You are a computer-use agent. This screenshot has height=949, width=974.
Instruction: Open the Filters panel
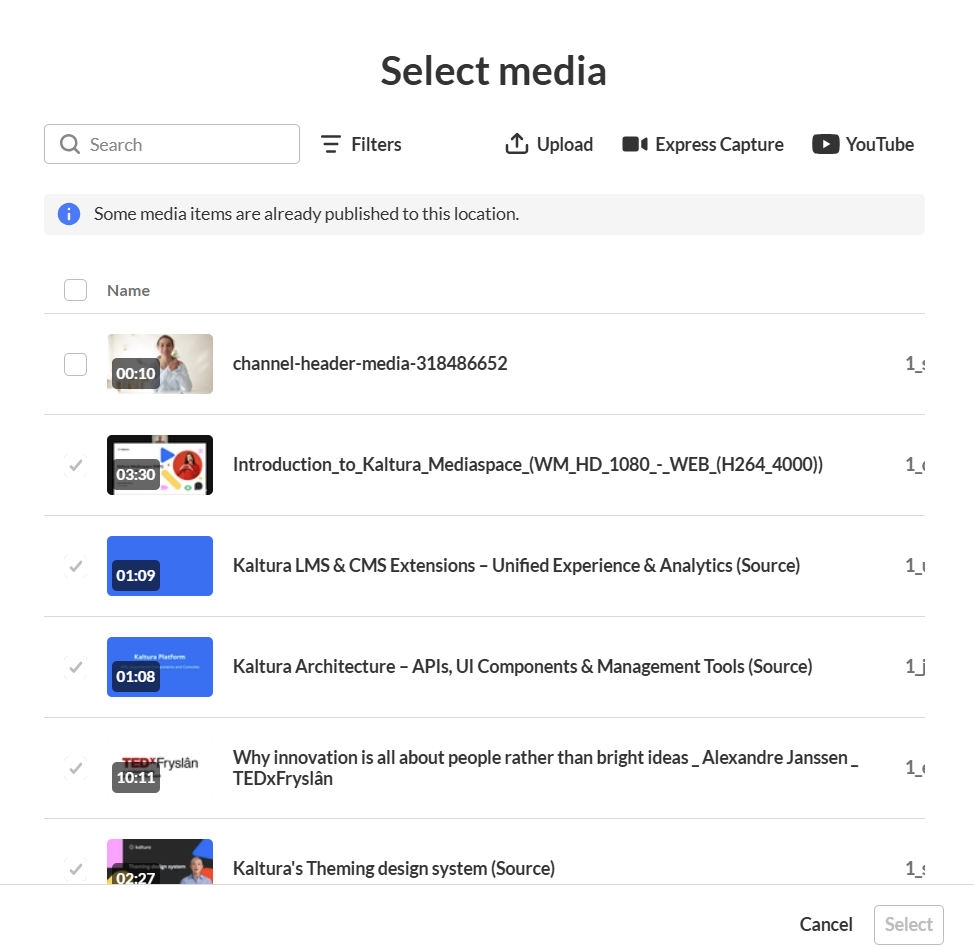coord(361,144)
